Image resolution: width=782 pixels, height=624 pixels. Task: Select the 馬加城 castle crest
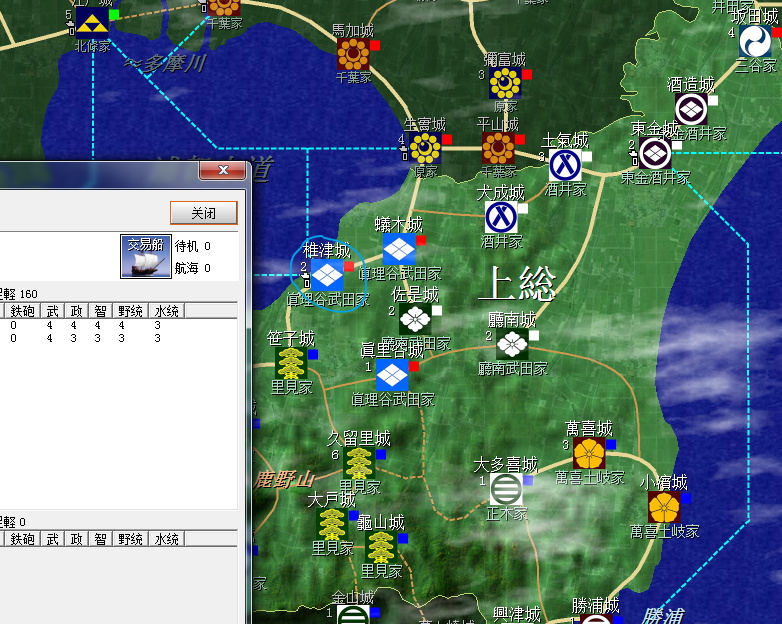[x=353, y=54]
